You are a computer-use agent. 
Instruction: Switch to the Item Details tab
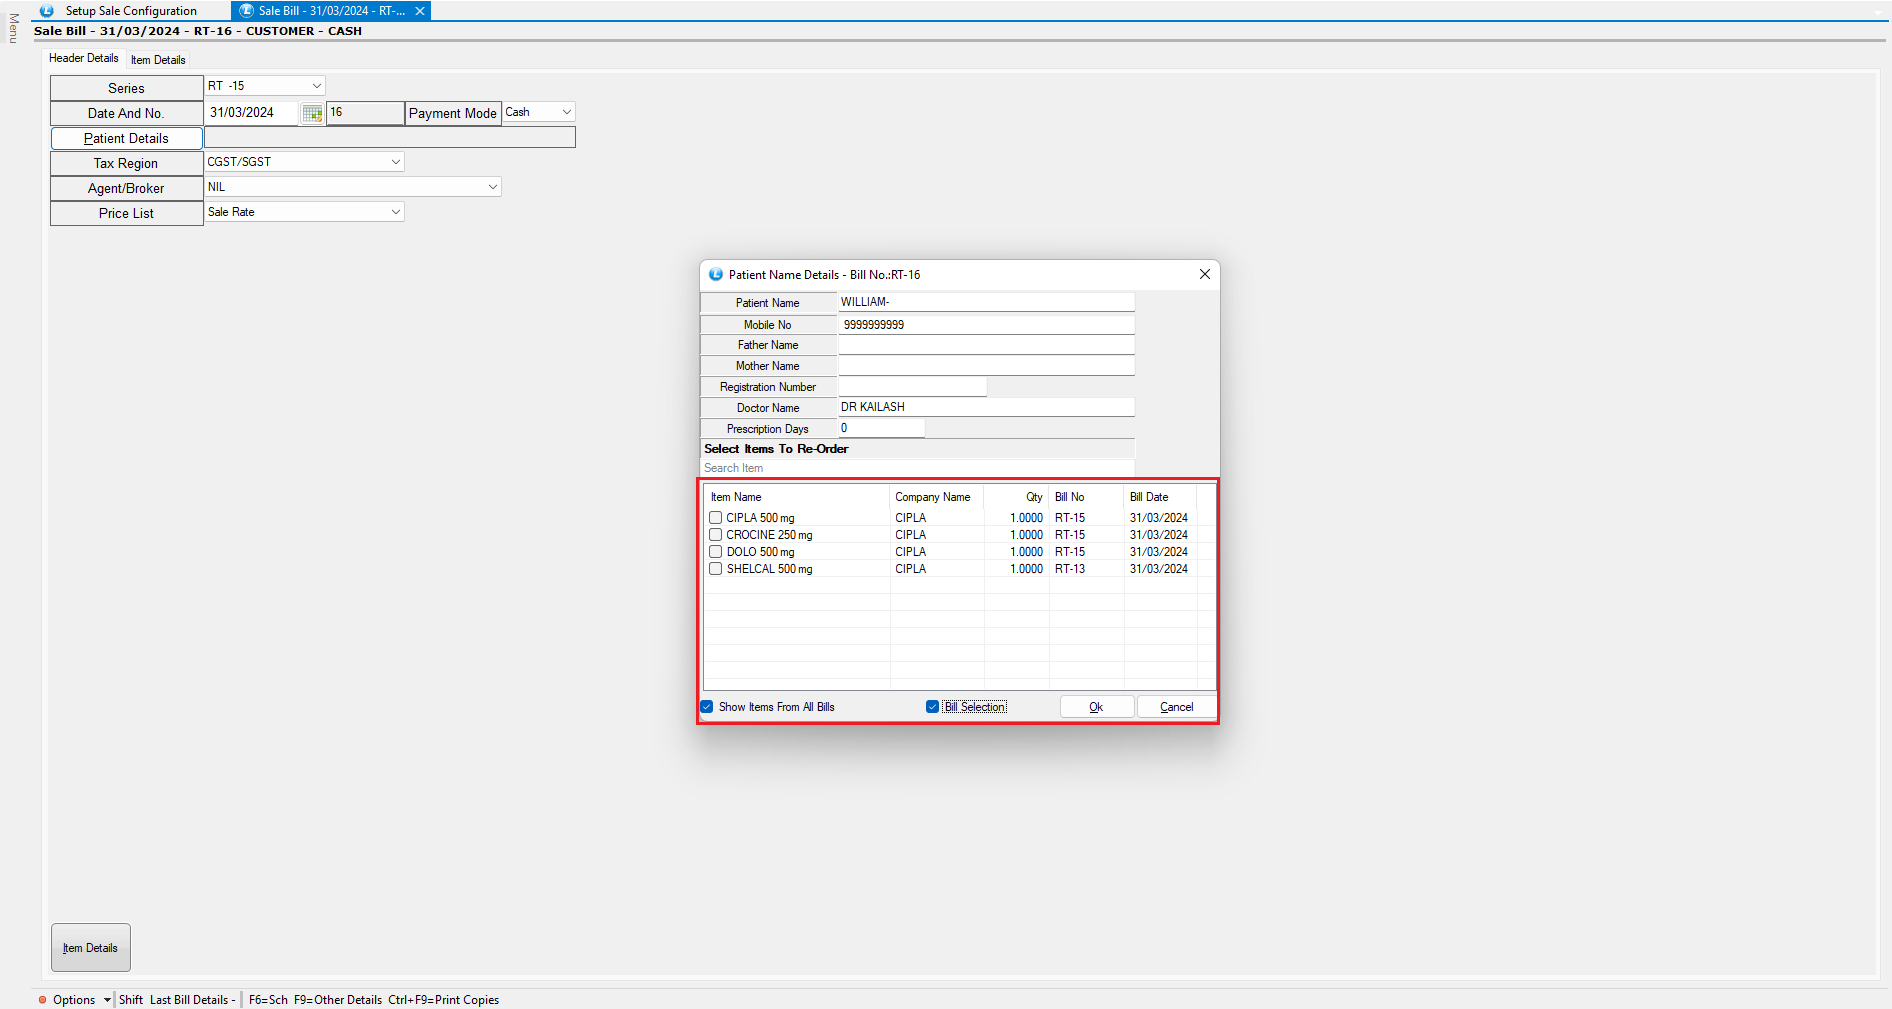click(158, 60)
